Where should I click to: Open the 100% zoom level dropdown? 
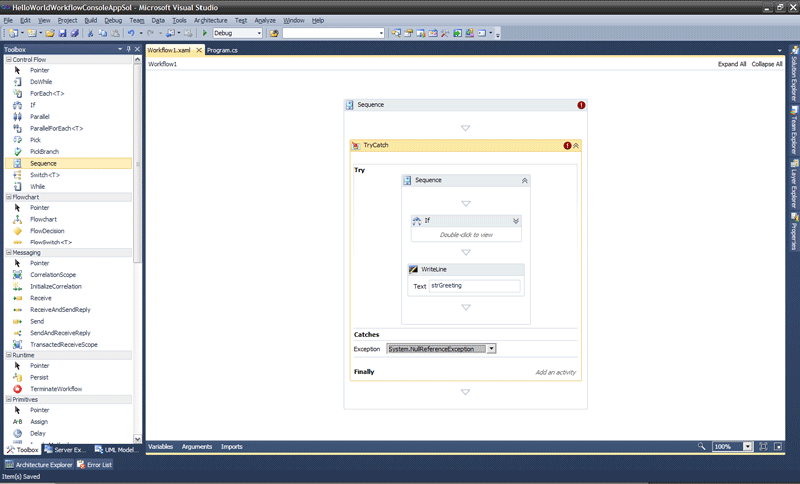click(x=747, y=446)
